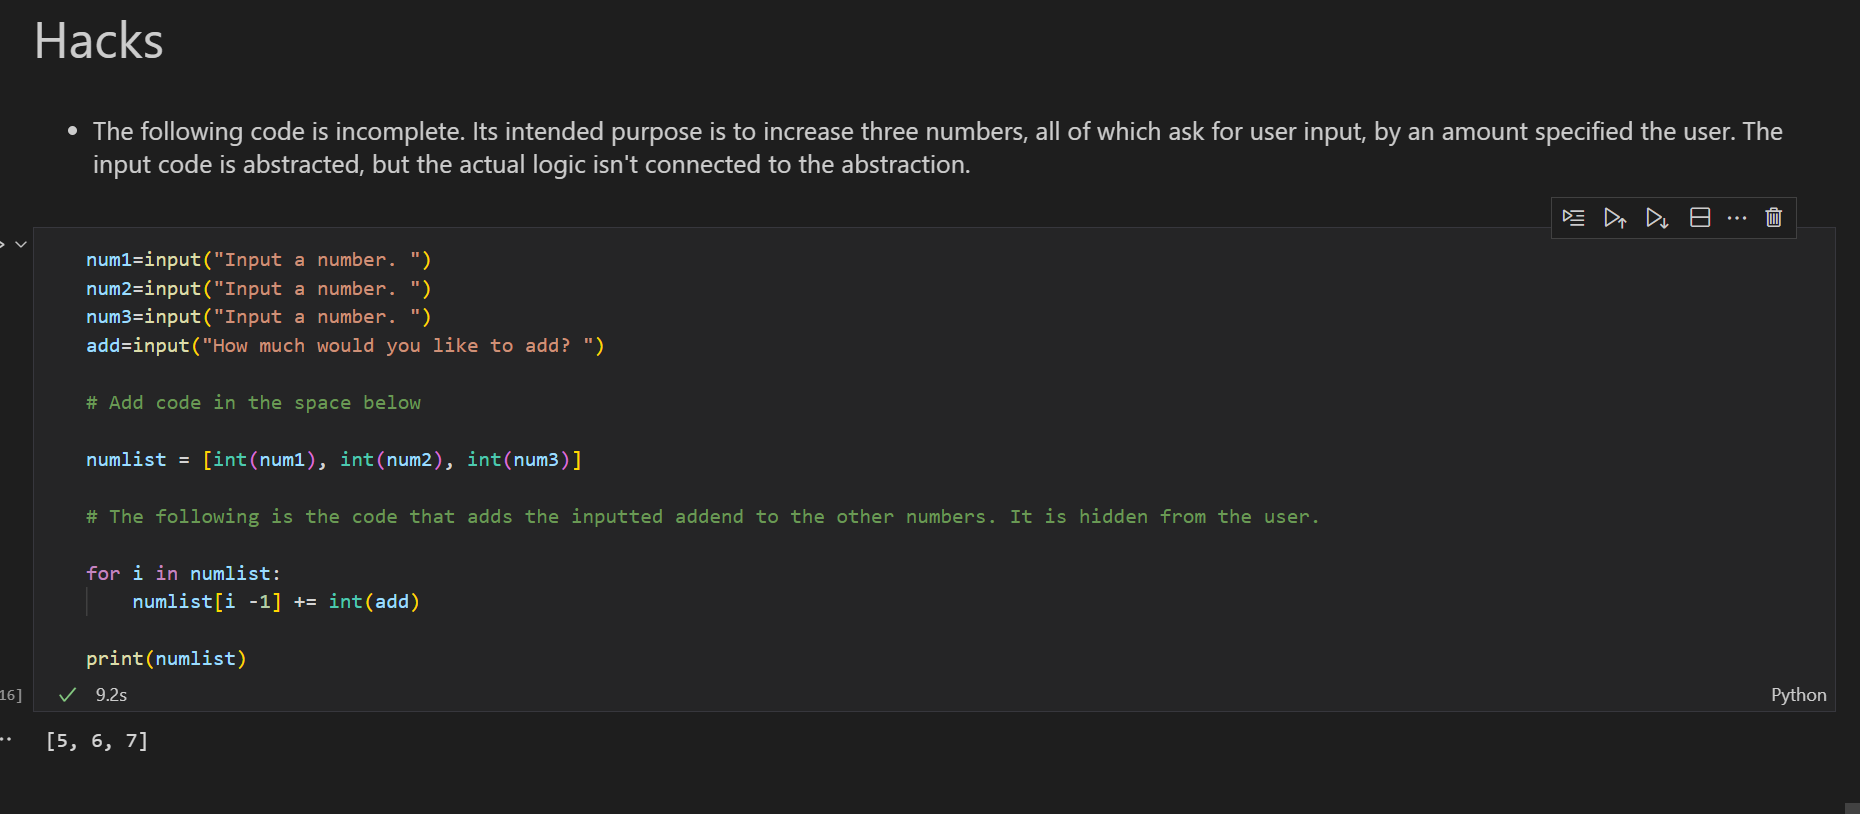Click the numlist = [int(num1)...] line
Viewport: 1860px width, 814px height.
pos(334,460)
